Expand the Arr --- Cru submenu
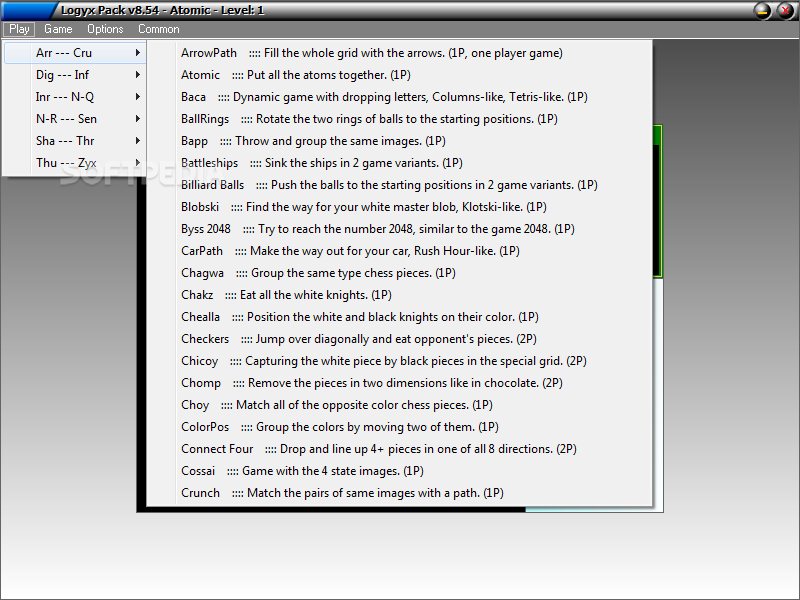Image resolution: width=800 pixels, height=600 pixels. click(75, 53)
